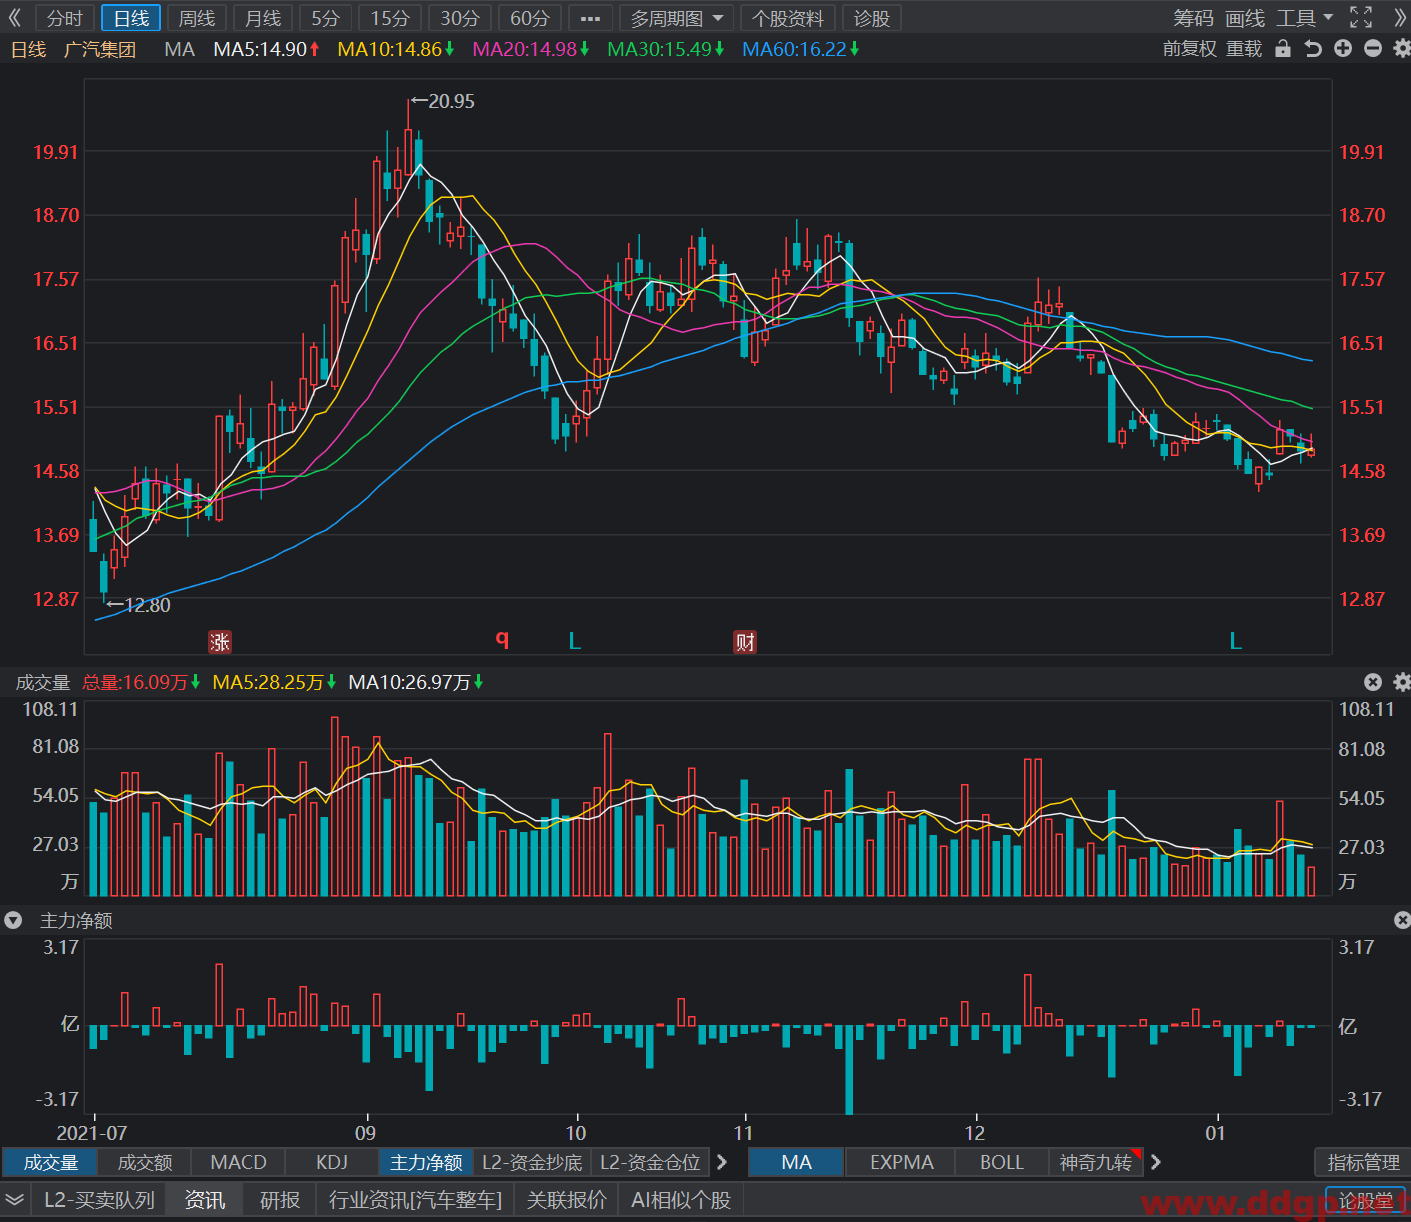Open main chart settings gear
This screenshot has height=1222, width=1411.
[x=1401, y=49]
